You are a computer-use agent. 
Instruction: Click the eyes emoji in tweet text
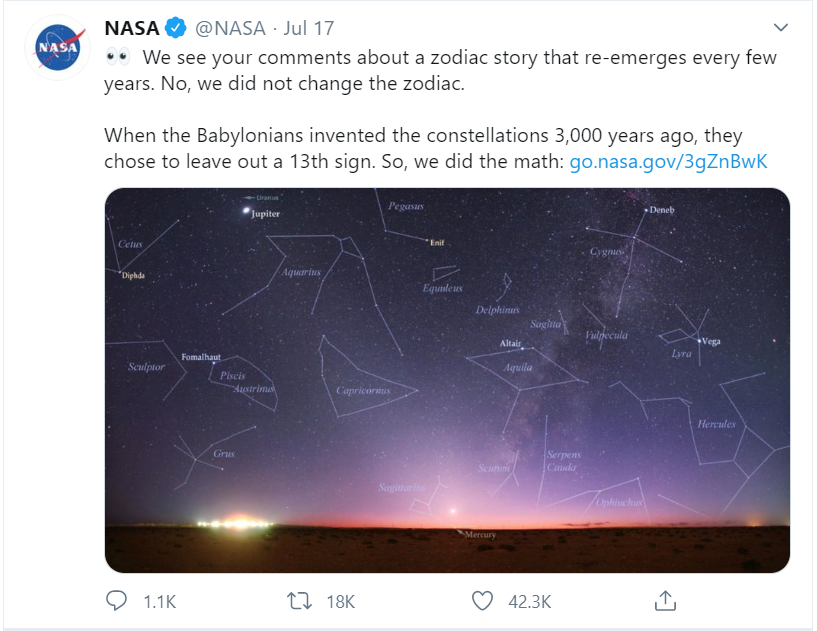(x=118, y=56)
